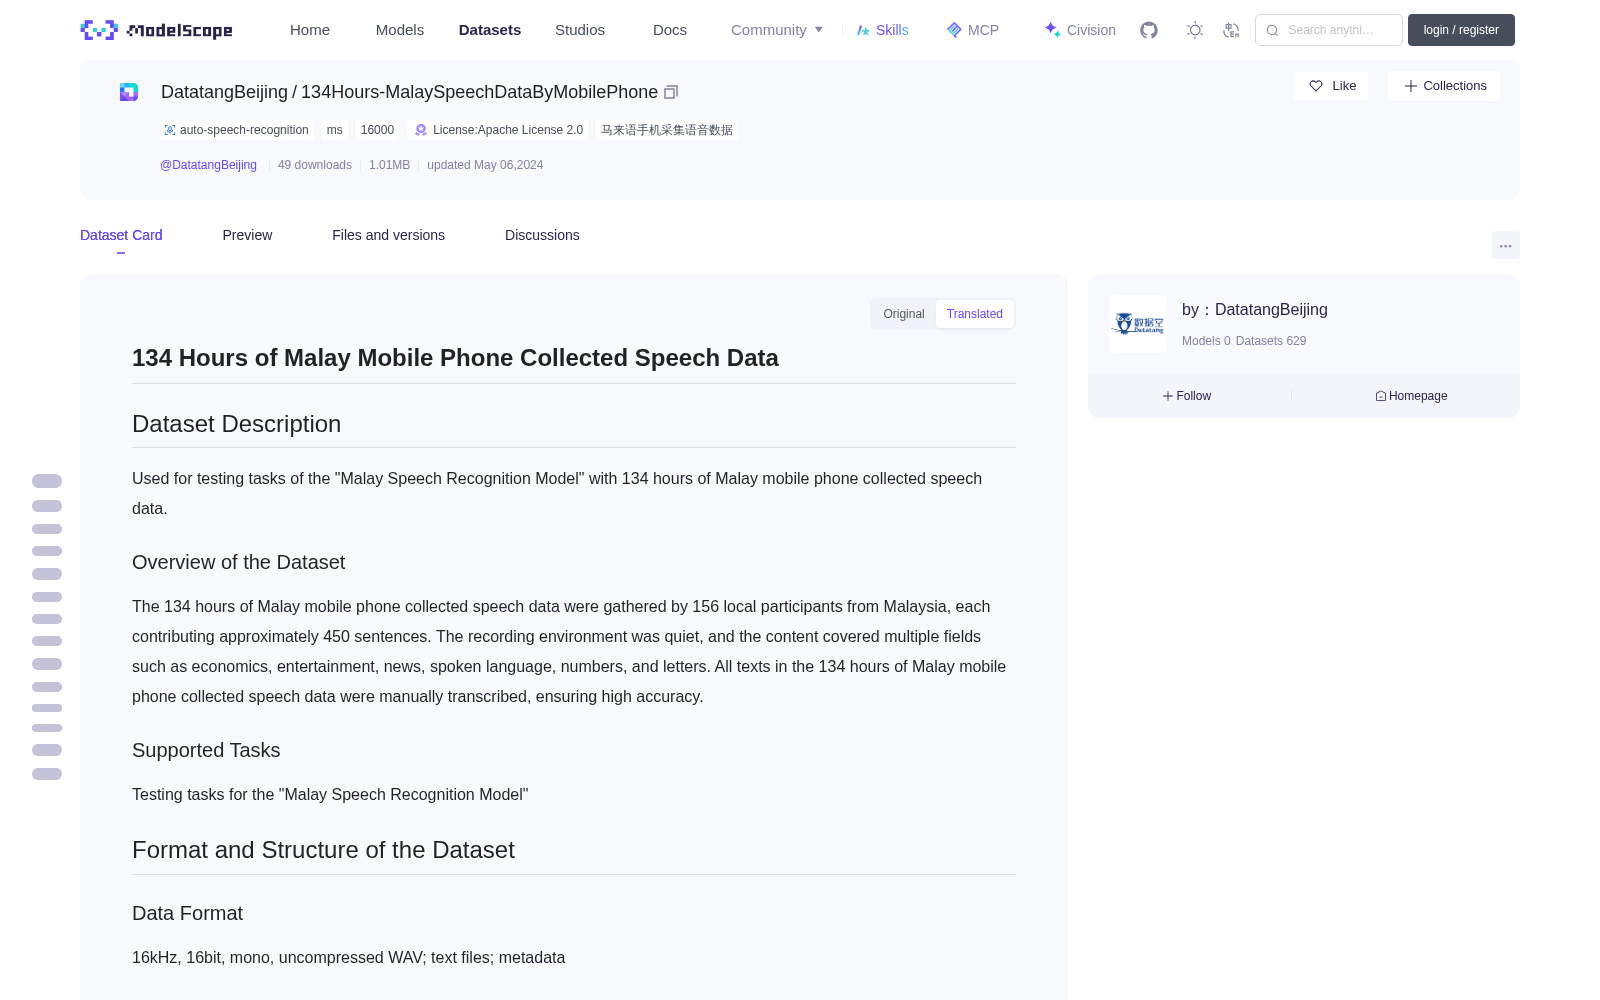Screen dimensions: 1600x1000
Task: Open the DatatangBeijing organization logo thumbnail
Action: [x=1138, y=324]
